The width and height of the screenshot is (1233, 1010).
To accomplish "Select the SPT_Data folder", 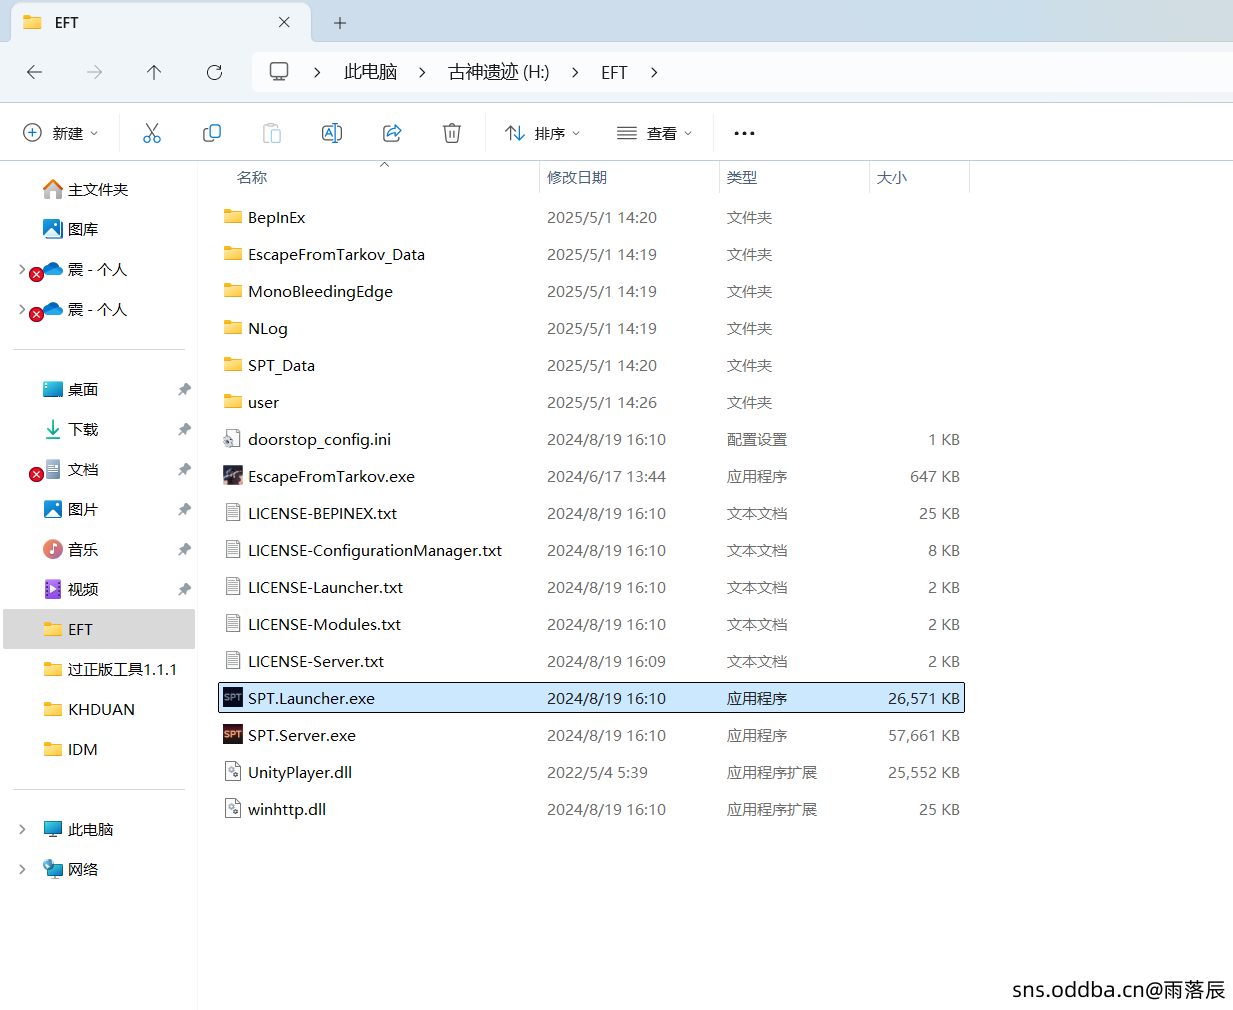I will (x=591, y=365).
